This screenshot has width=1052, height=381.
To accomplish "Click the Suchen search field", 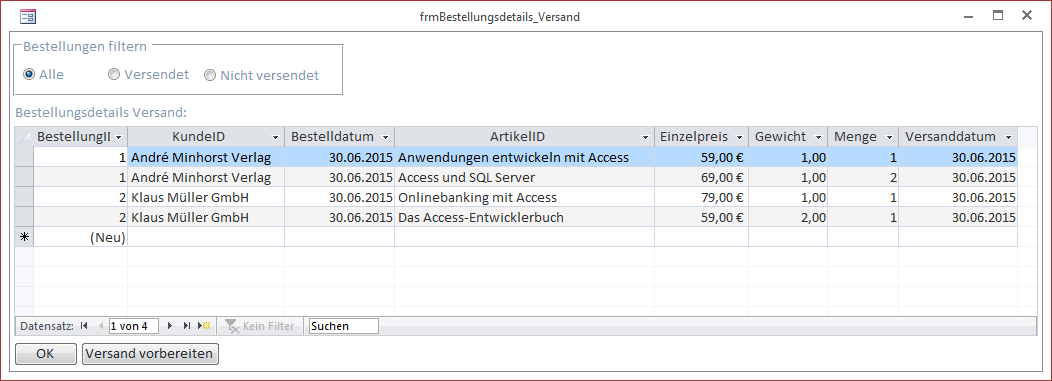I will tap(344, 326).
